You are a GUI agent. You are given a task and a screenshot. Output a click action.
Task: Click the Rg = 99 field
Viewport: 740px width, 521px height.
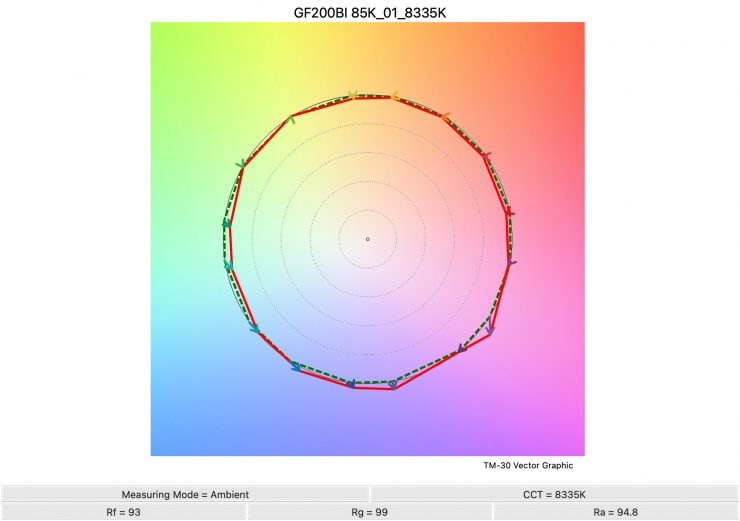pos(369,512)
